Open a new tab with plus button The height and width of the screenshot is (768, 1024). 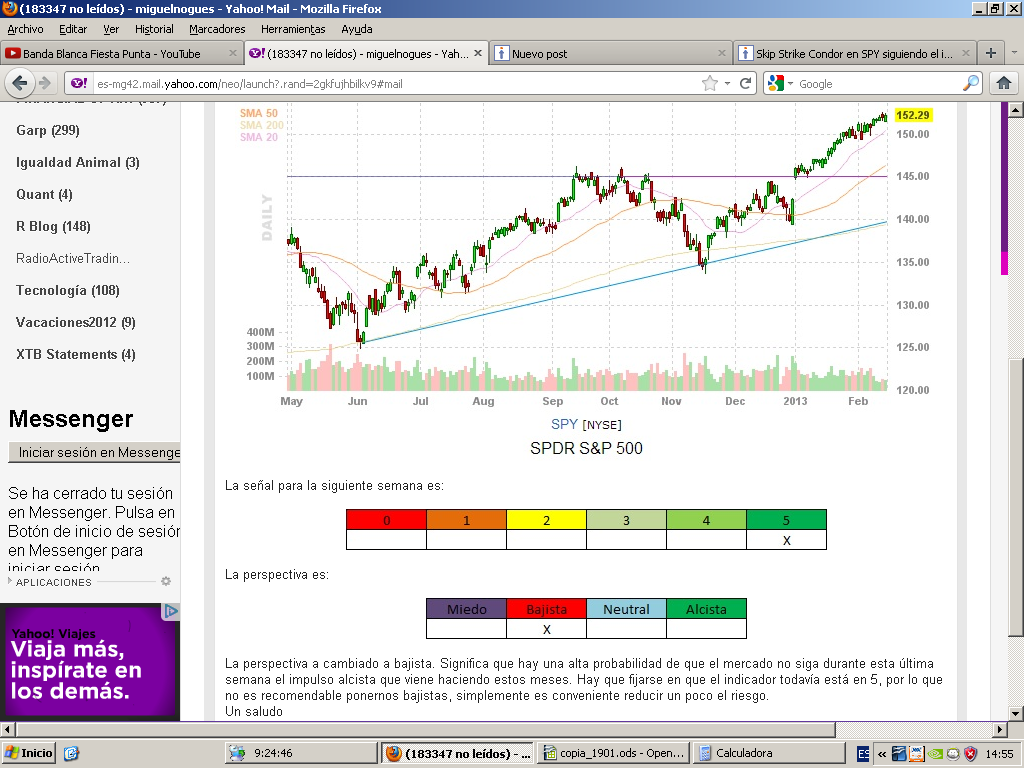click(991, 53)
